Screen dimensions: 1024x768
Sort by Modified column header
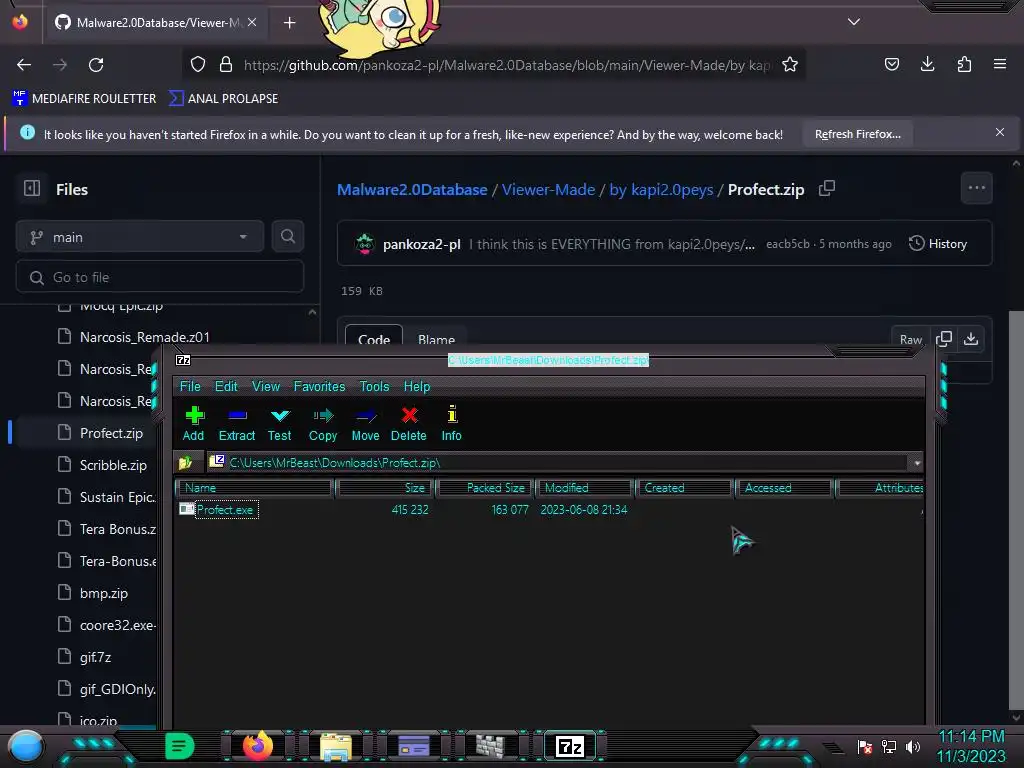tap(585, 488)
